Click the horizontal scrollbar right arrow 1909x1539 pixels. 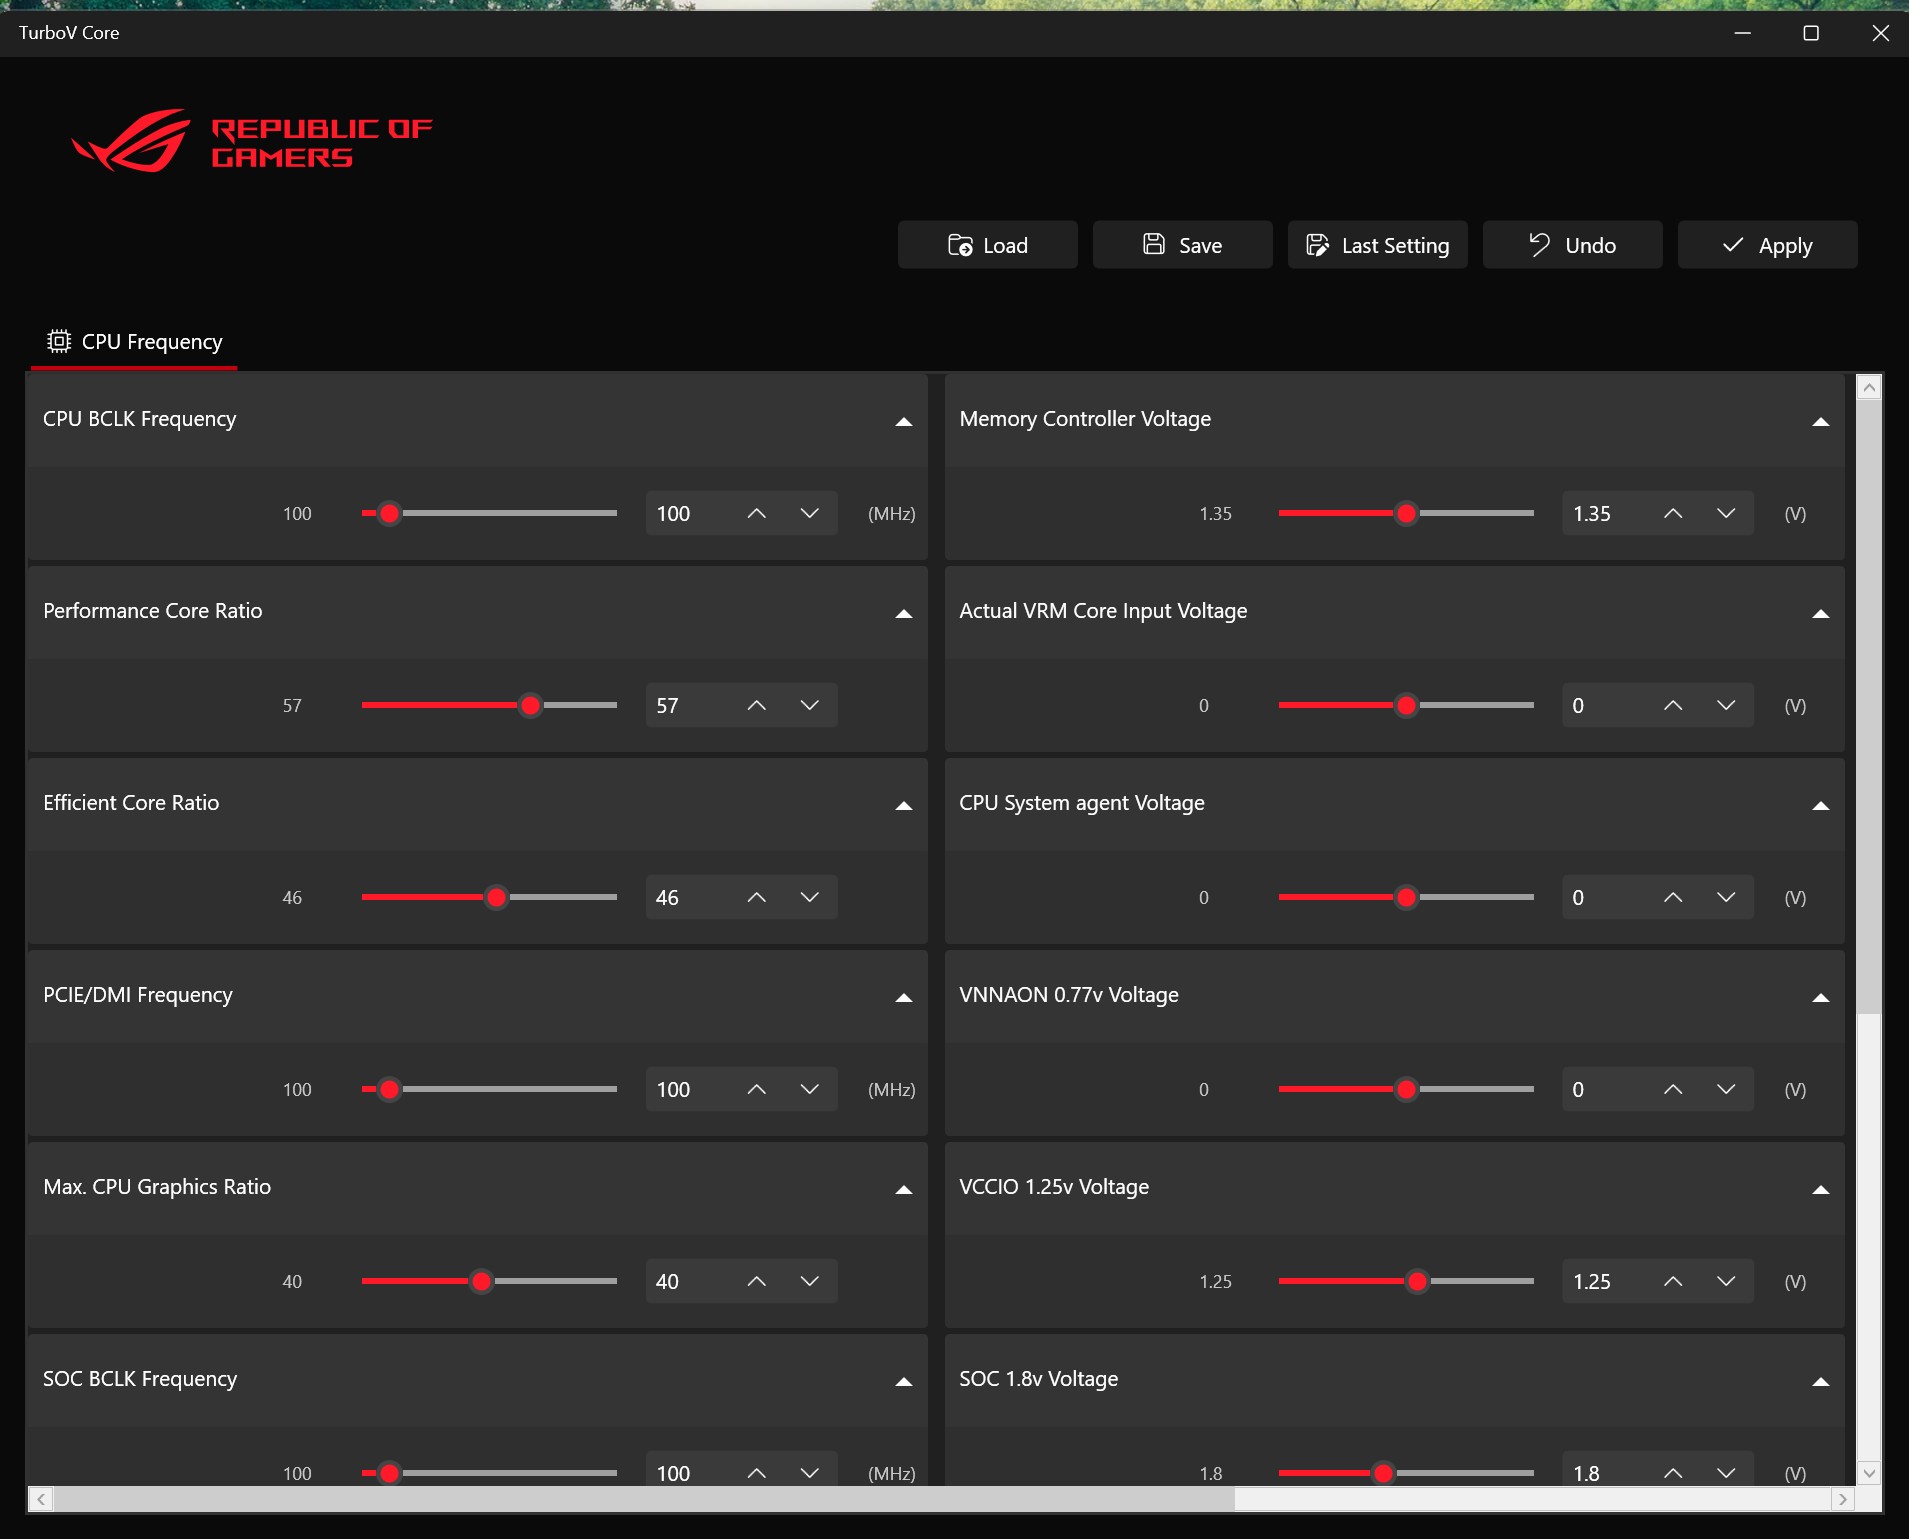(x=1843, y=1499)
